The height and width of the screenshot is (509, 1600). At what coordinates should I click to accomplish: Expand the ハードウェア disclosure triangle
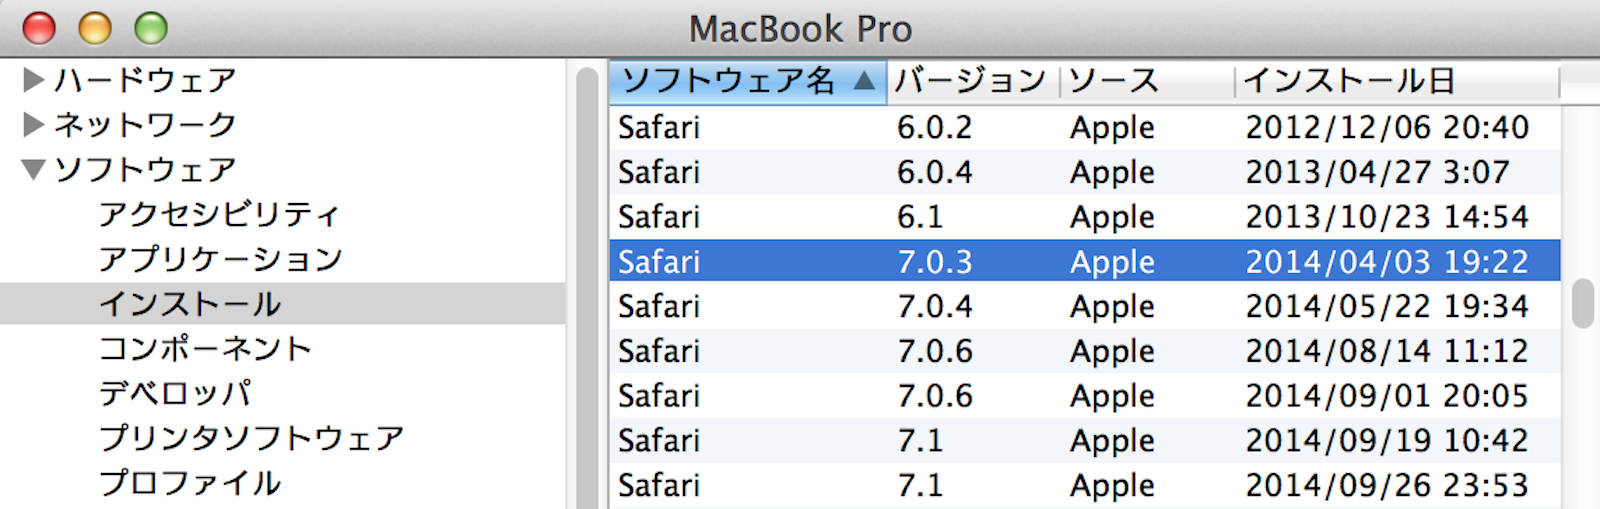click(33, 80)
